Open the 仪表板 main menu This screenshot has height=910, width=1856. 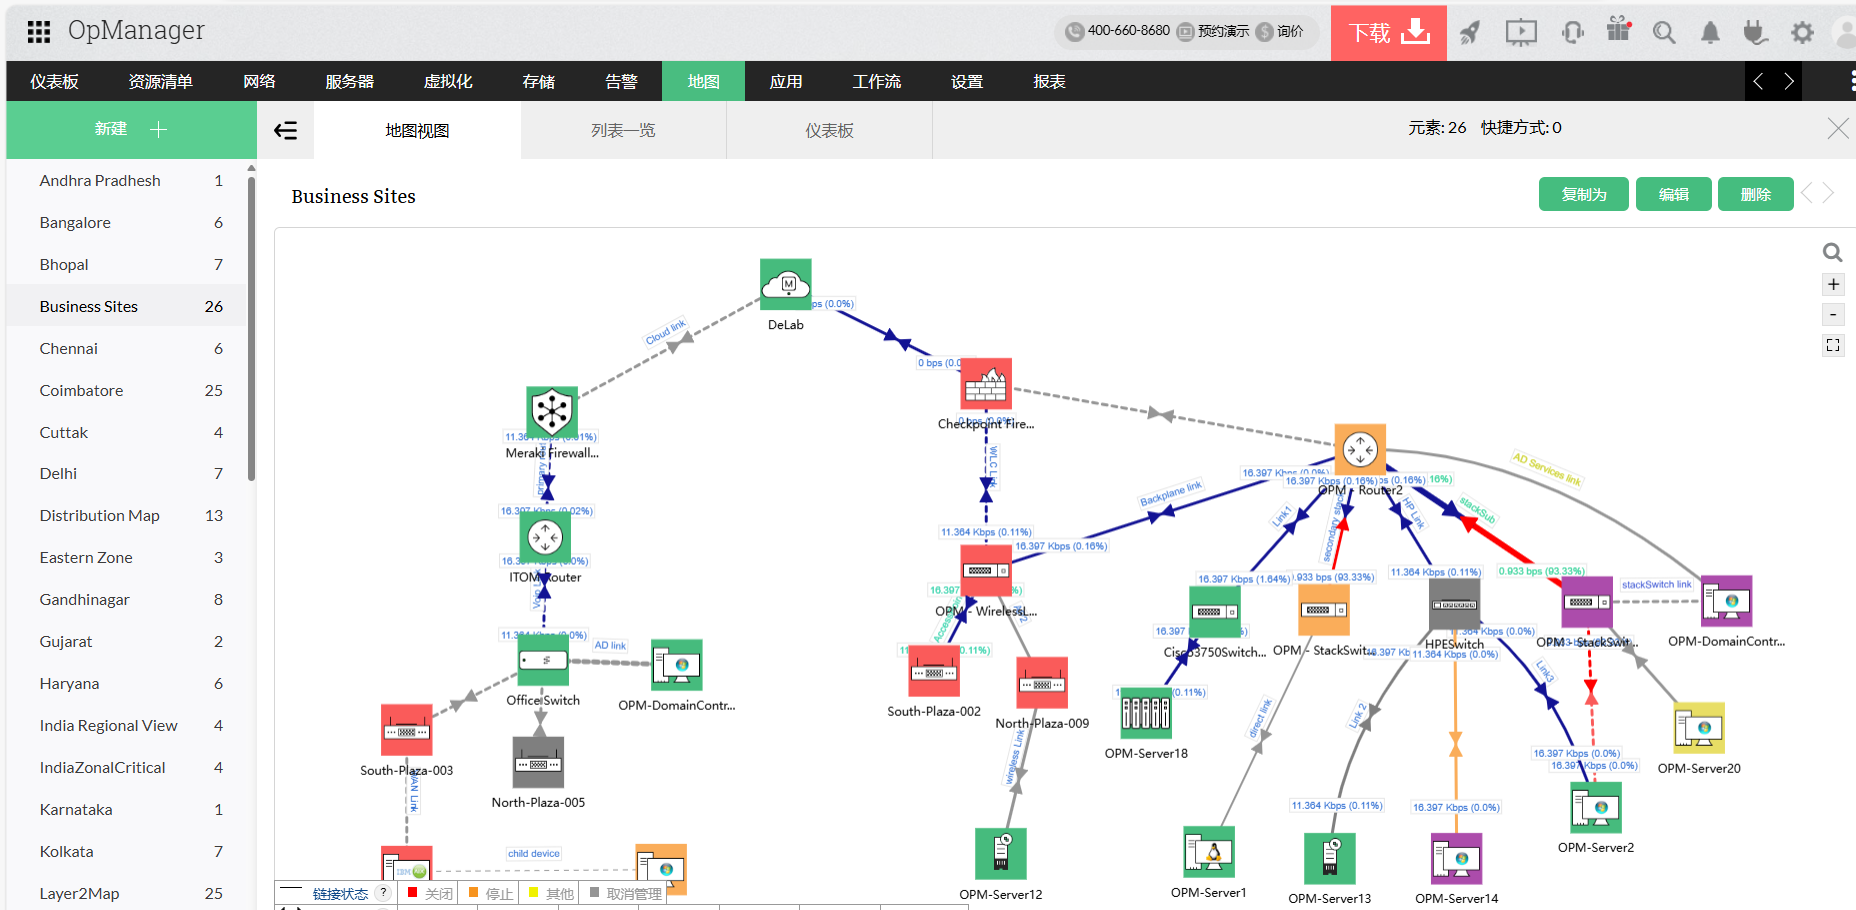[54, 81]
